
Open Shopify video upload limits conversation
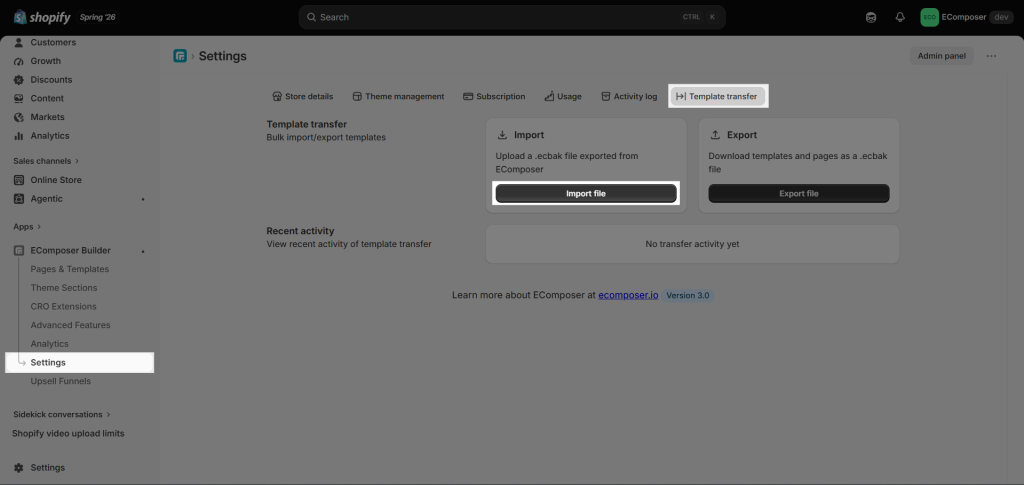tap(68, 433)
